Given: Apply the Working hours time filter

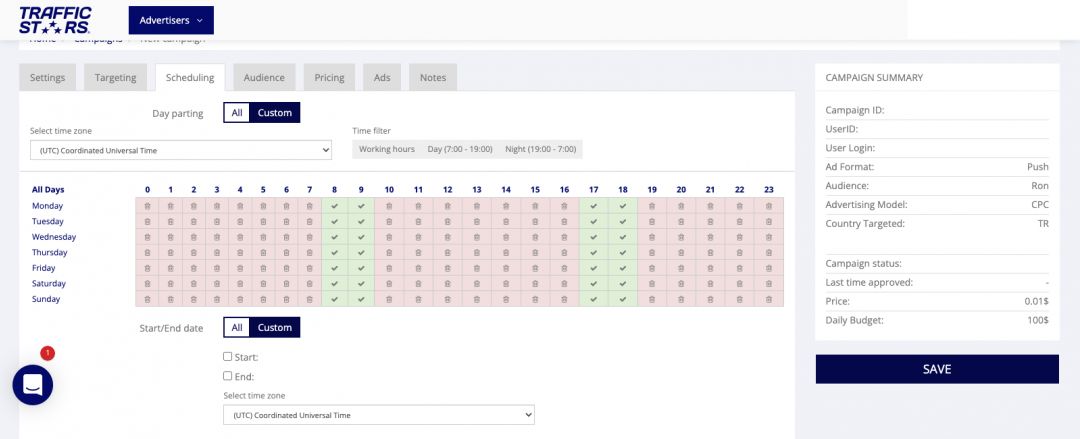Looking at the screenshot, I should (x=386, y=149).
